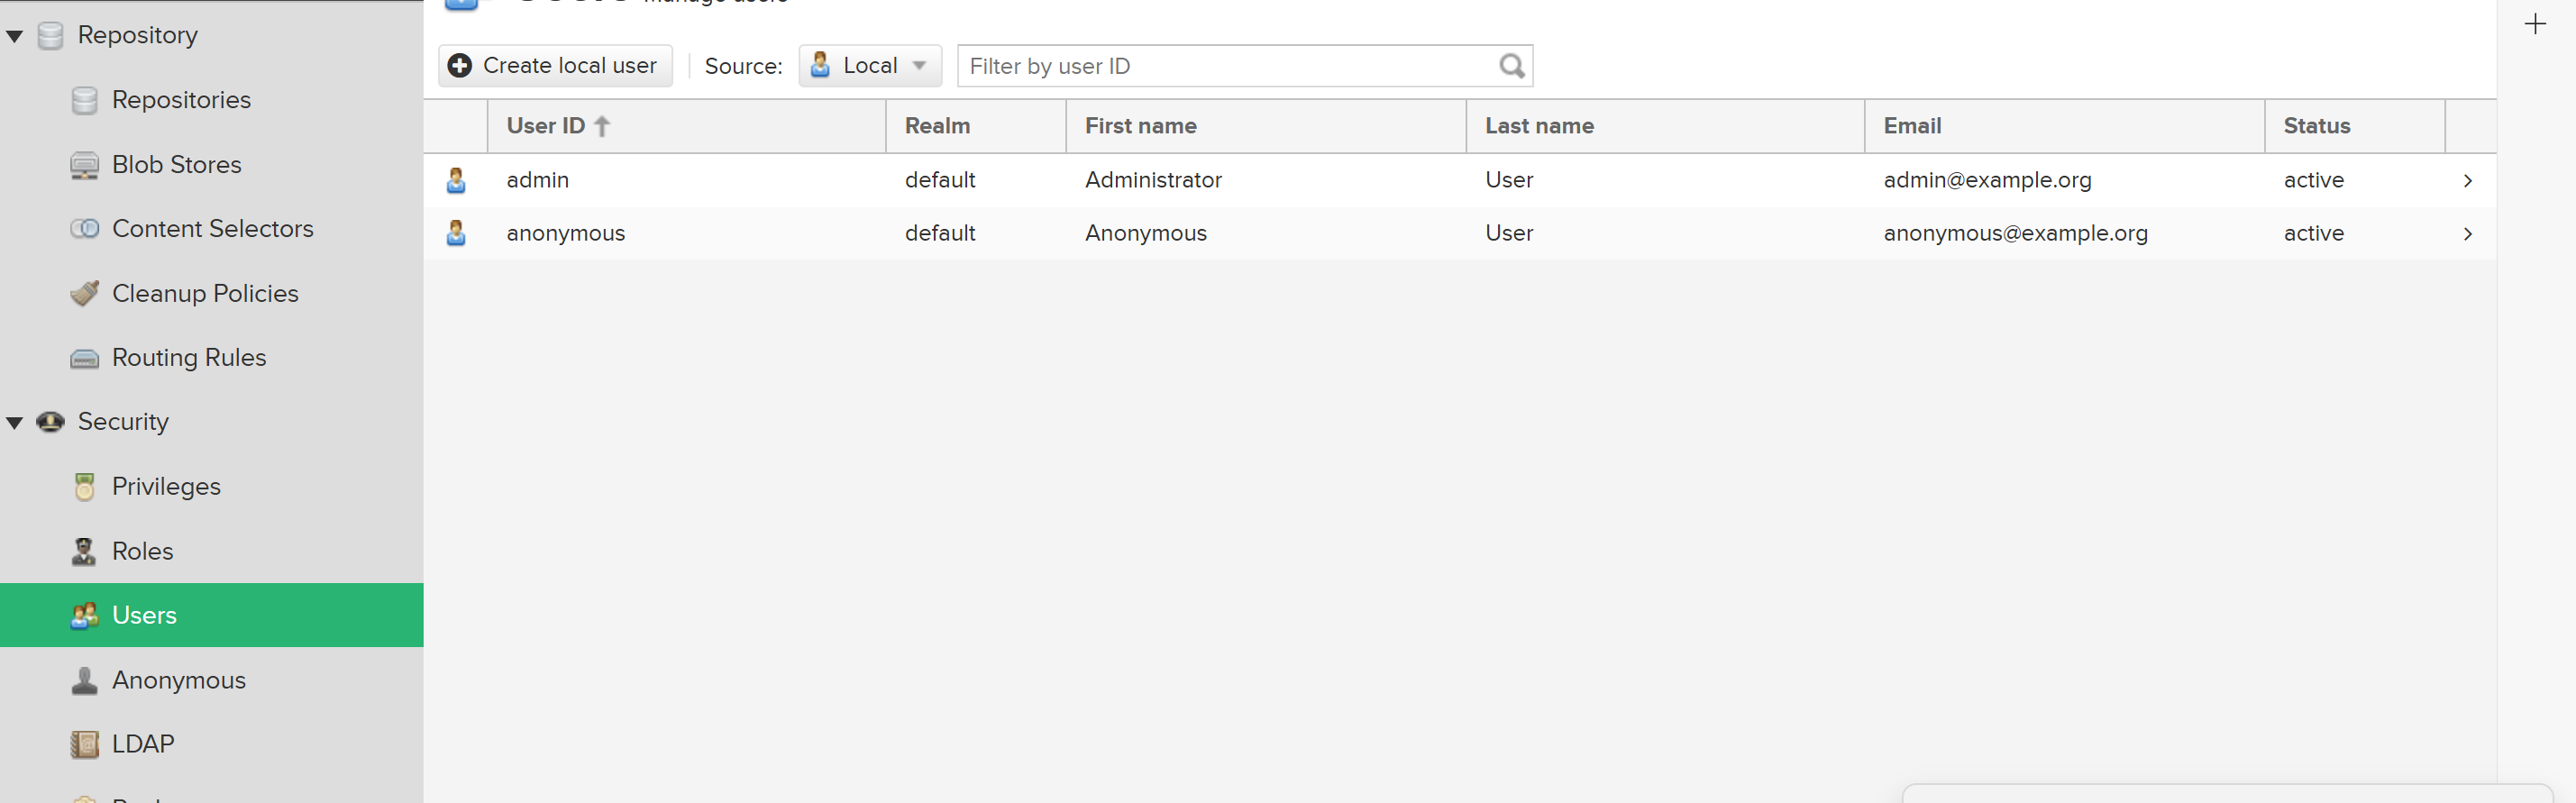Click the Security section label
This screenshot has width=2576, height=803.
[123, 423]
